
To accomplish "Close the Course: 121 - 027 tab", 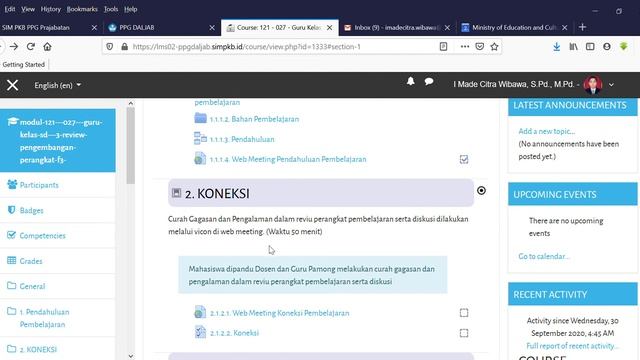I will coord(329,27).
